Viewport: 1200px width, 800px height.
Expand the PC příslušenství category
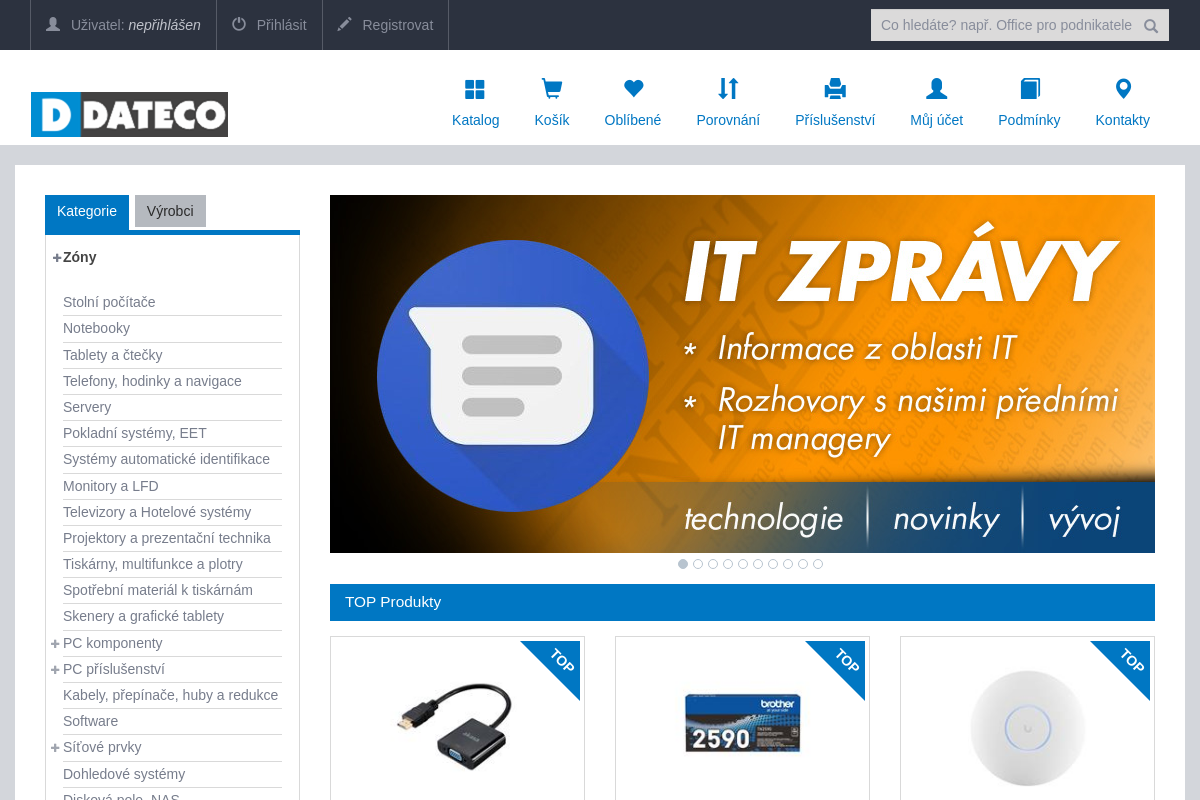click(55, 669)
